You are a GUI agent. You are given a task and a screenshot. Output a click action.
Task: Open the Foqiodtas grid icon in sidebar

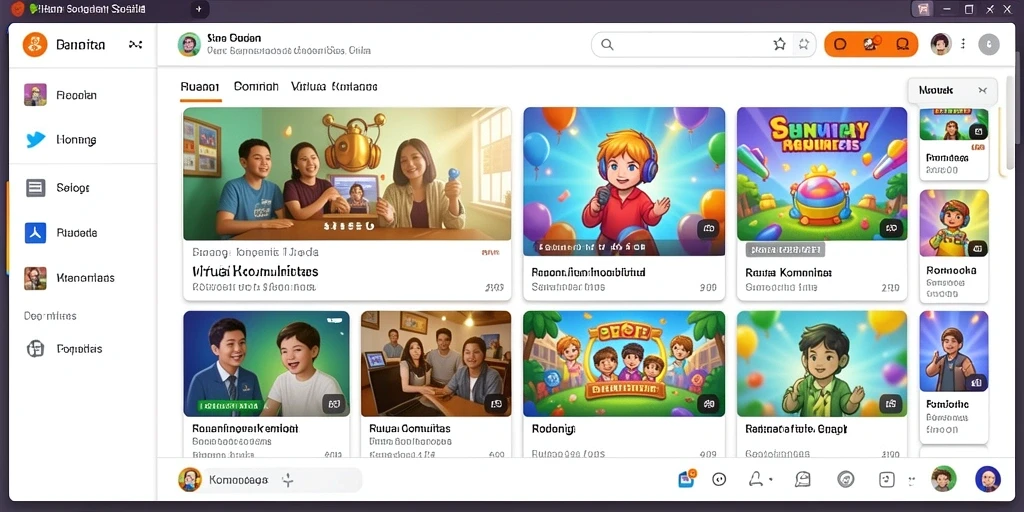pyautogui.click(x=35, y=349)
